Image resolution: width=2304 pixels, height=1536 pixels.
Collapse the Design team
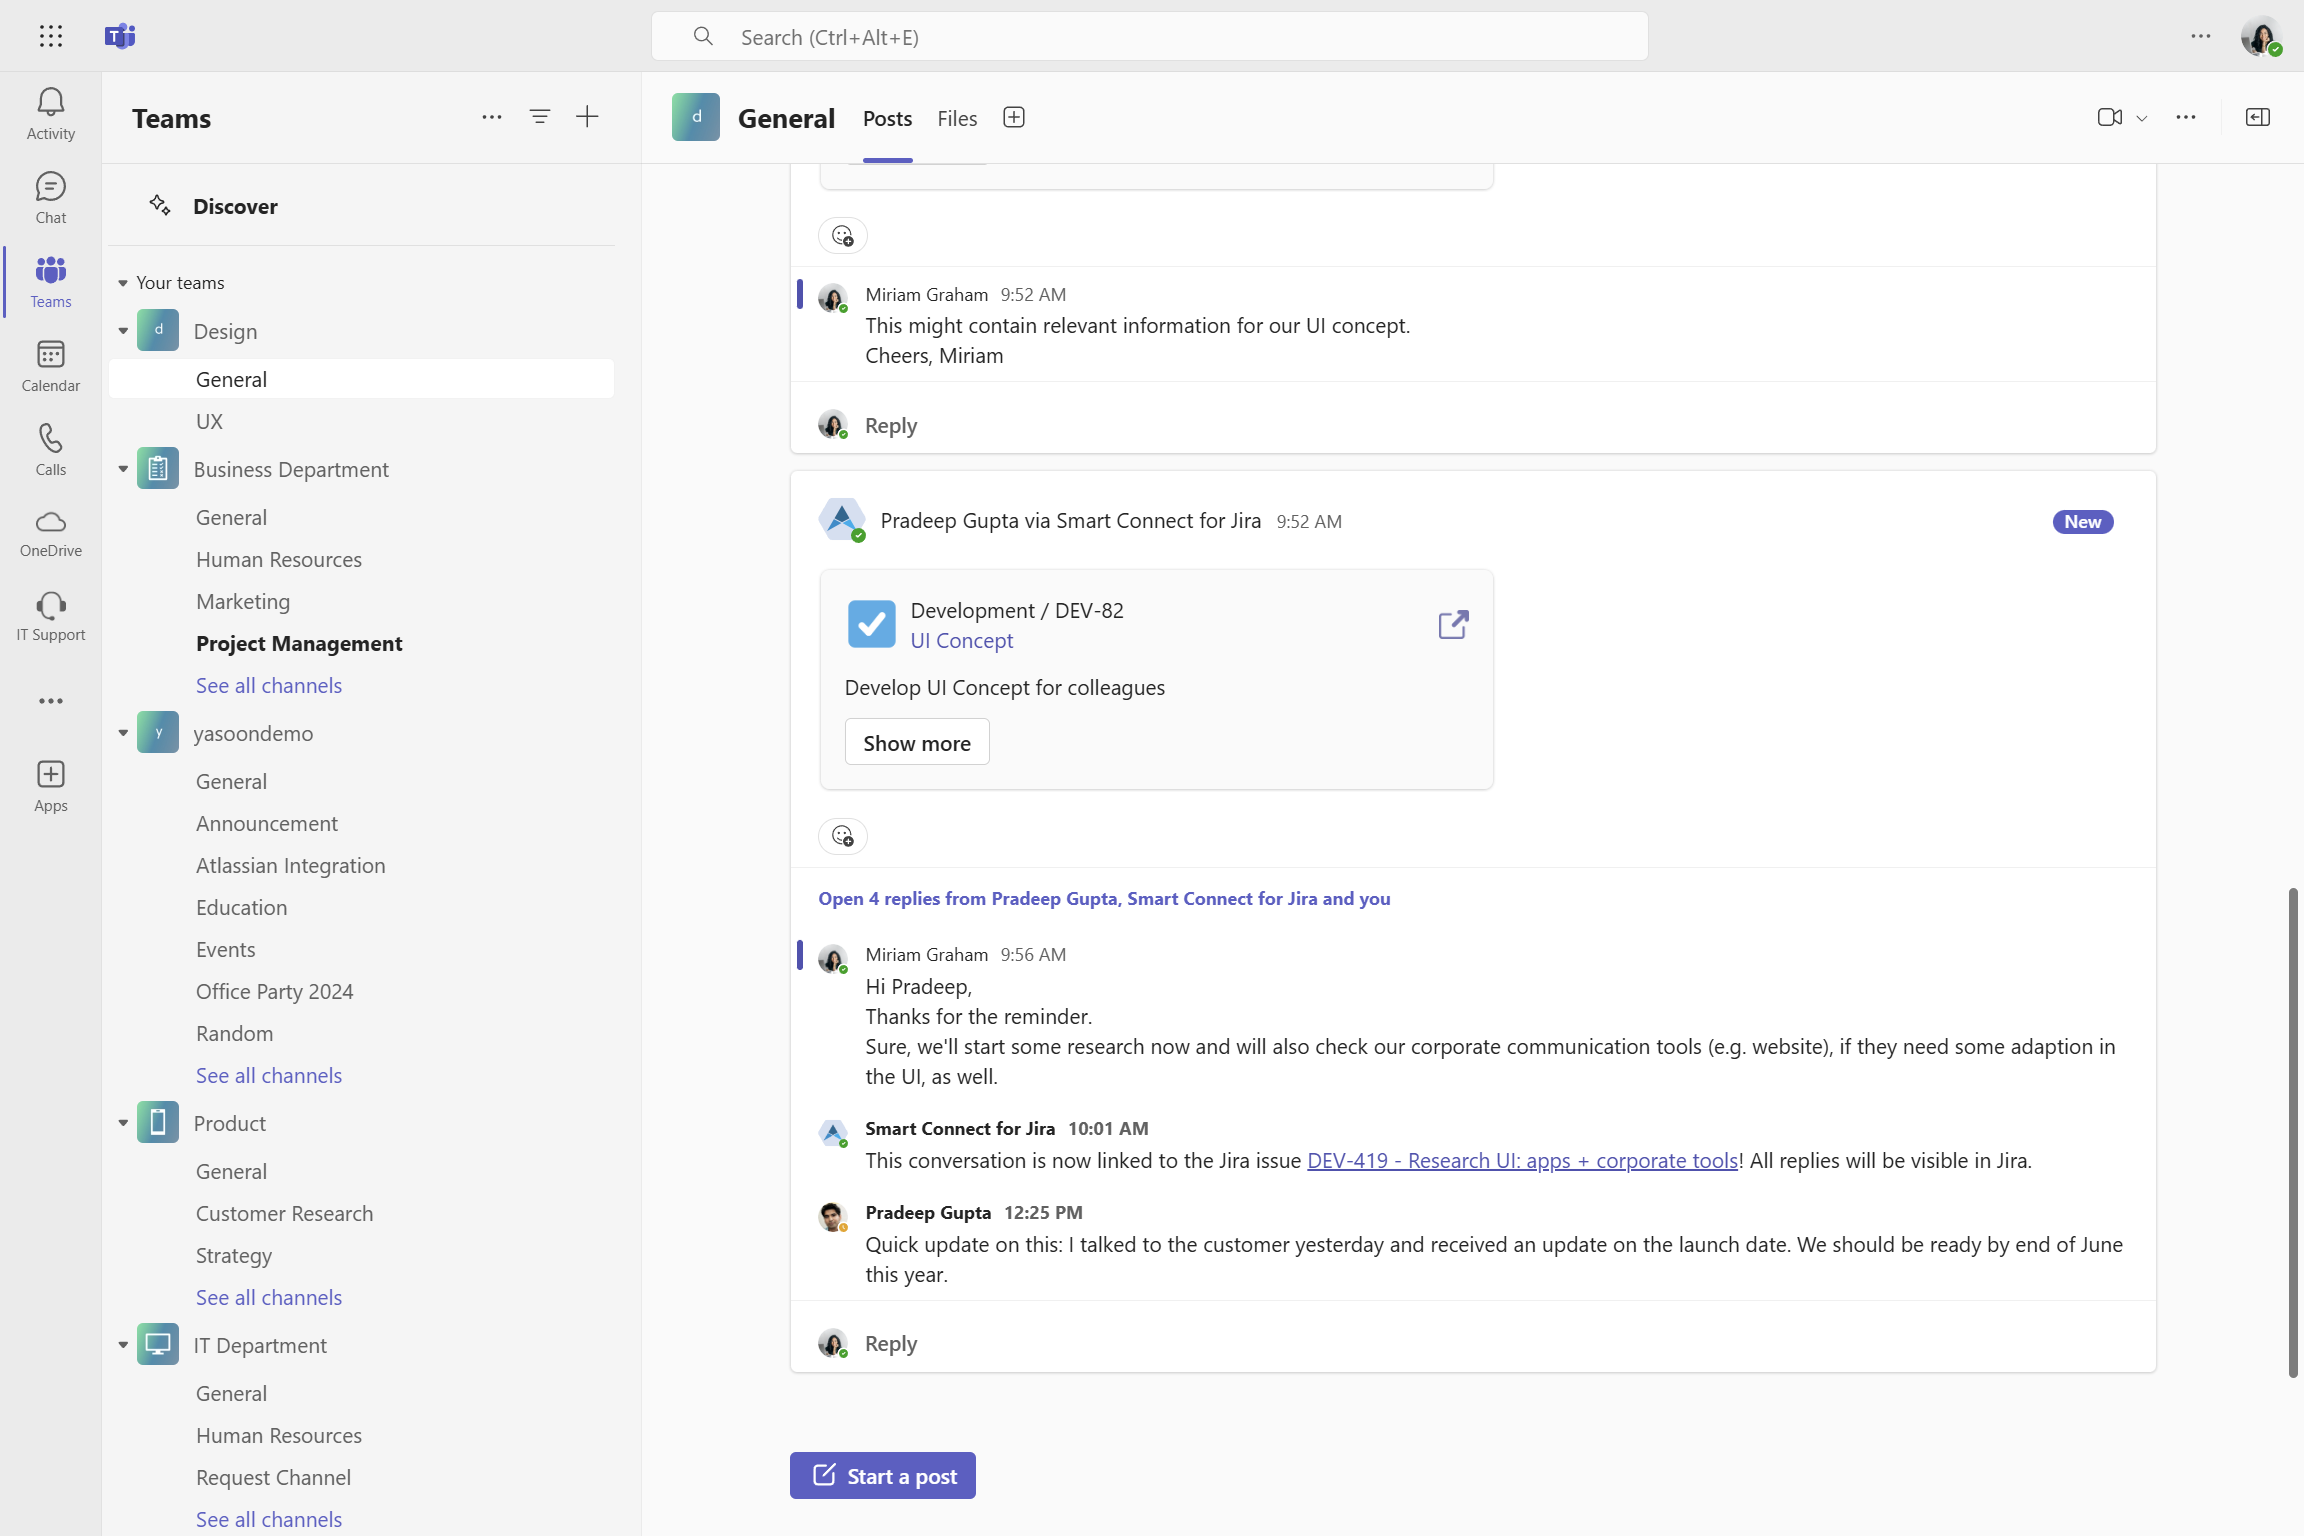pos(123,331)
